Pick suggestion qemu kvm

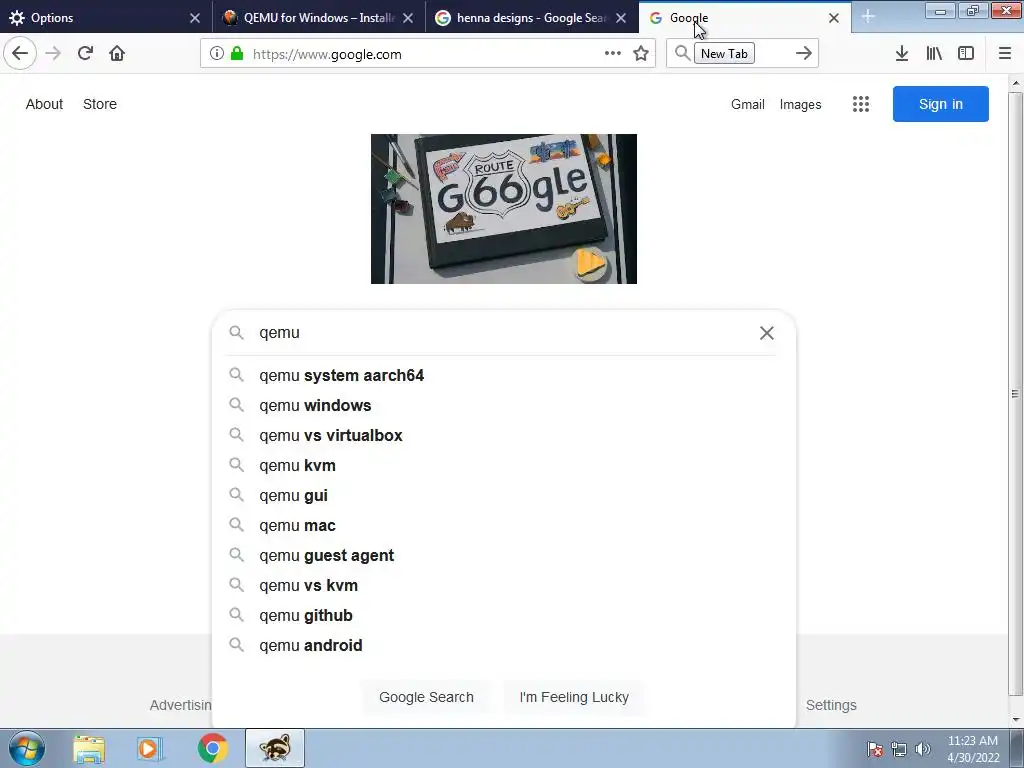(504, 466)
